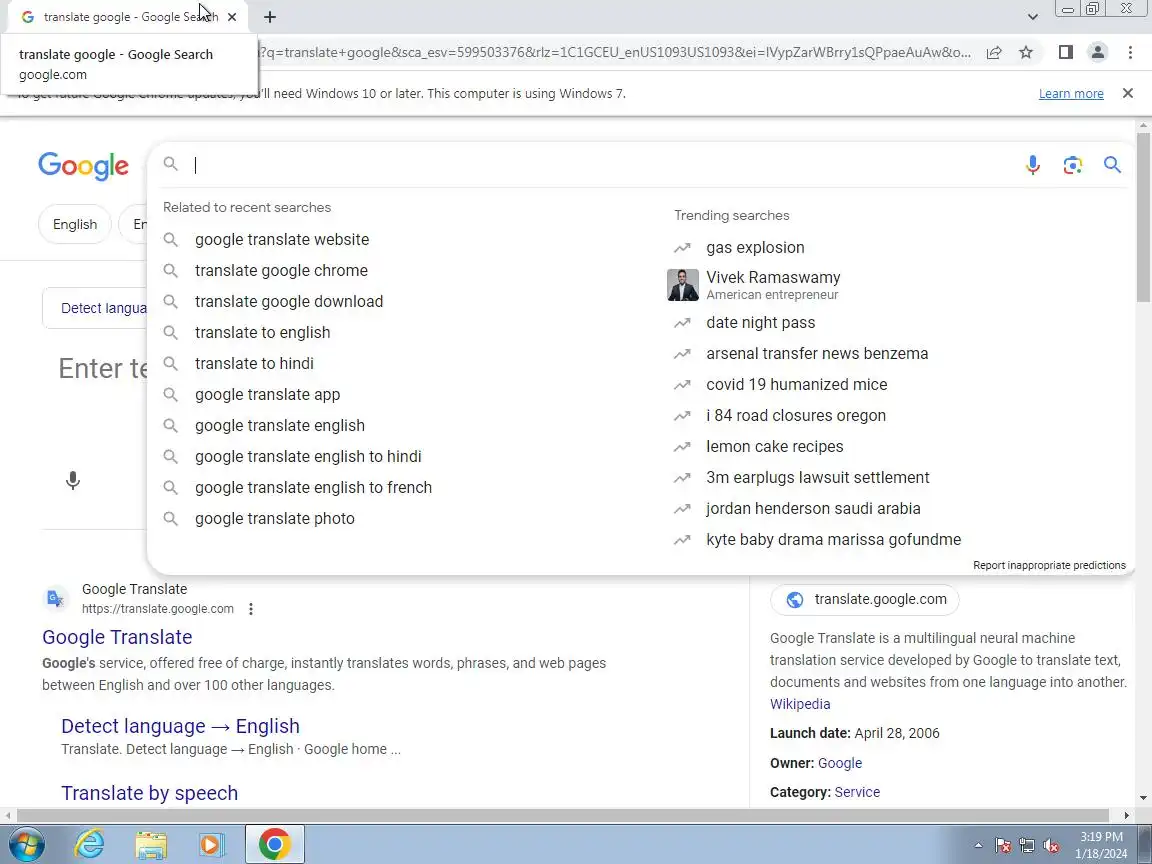This screenshot has width=1152, height=864.
Task: Select trending 3m earplugs lawsuit settlement
Action: (818, 478)
